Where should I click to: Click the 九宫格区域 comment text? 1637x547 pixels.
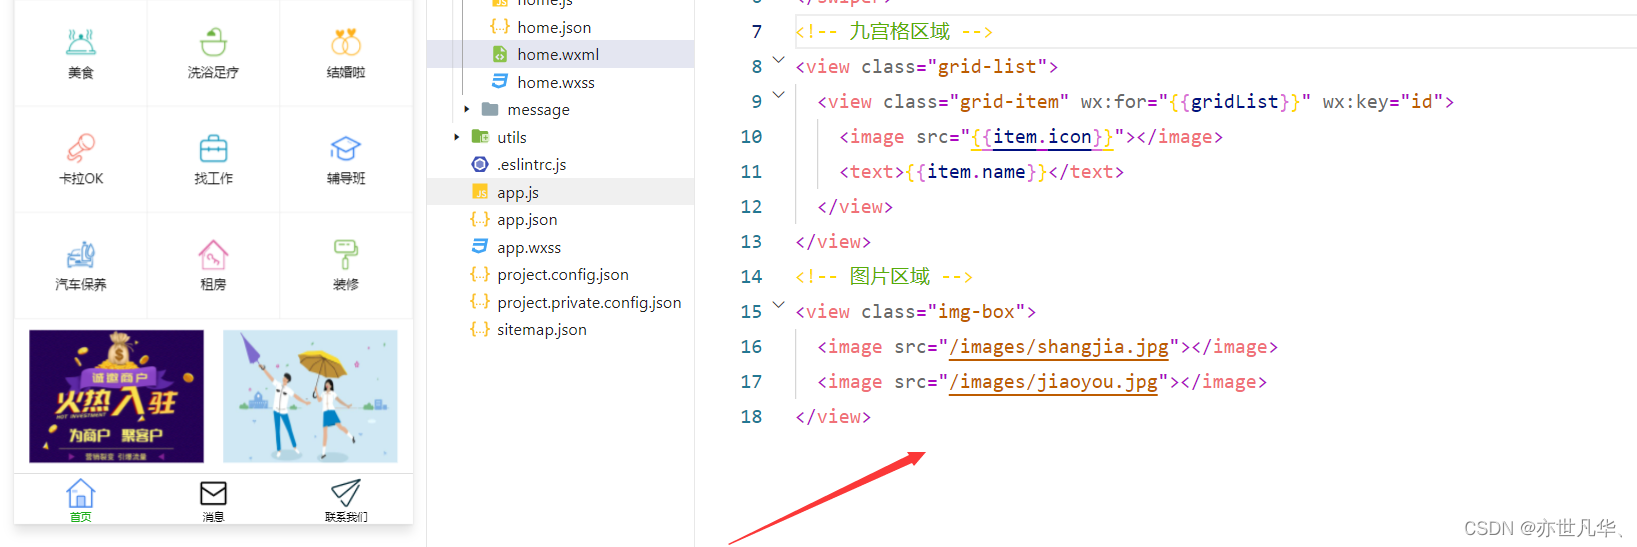[899, 32]
